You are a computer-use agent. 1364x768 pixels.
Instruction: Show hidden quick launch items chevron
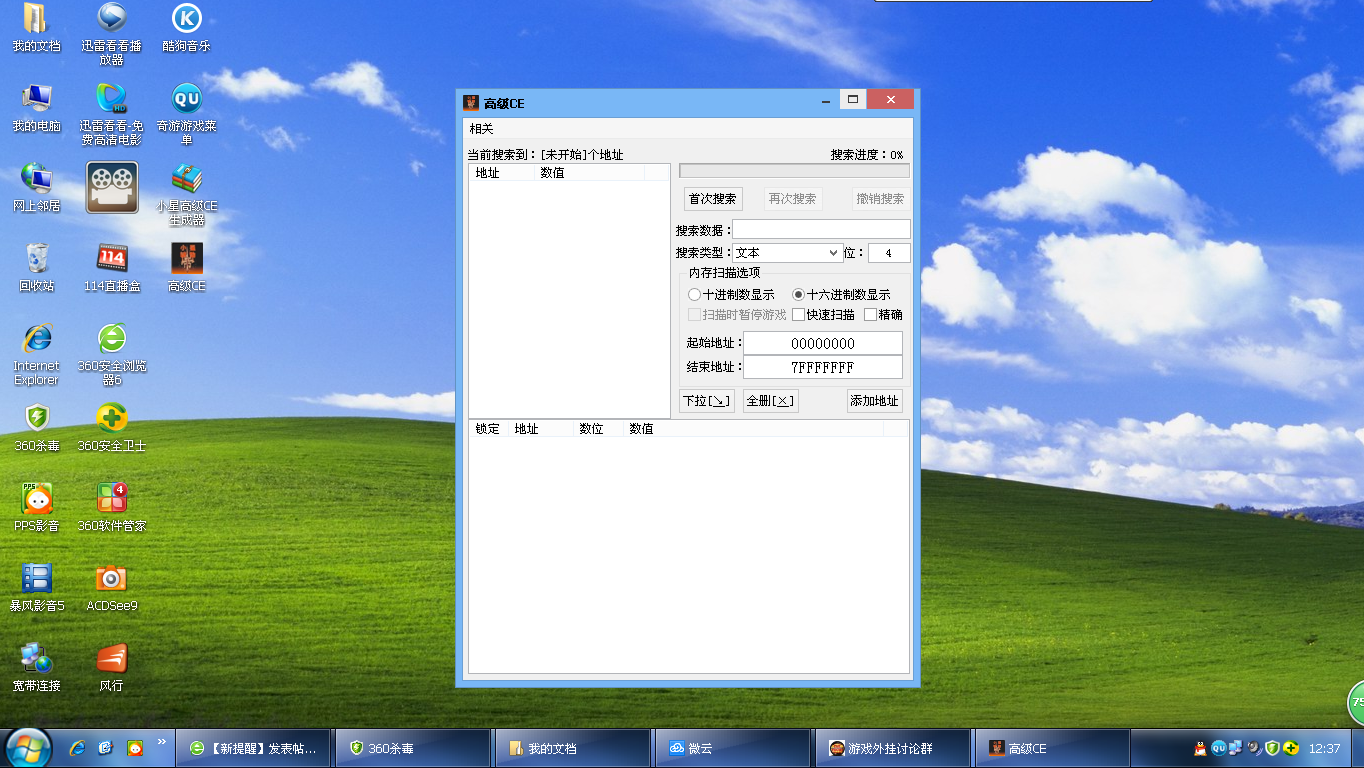162,742
